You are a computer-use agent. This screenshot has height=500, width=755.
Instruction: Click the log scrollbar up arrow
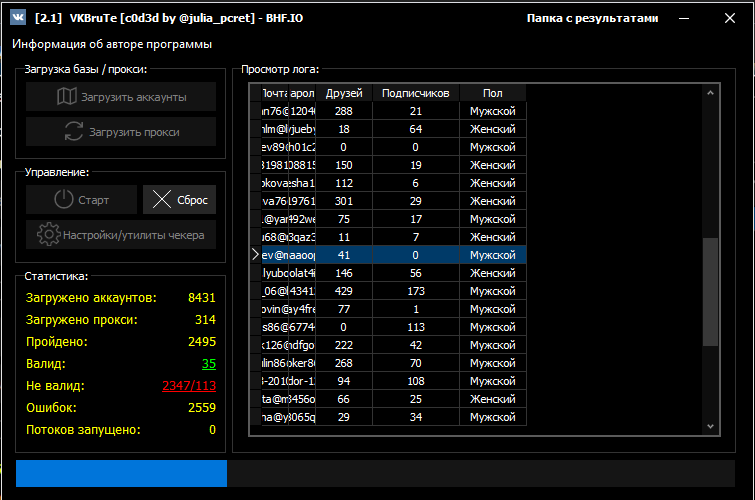tap(710, 92)
